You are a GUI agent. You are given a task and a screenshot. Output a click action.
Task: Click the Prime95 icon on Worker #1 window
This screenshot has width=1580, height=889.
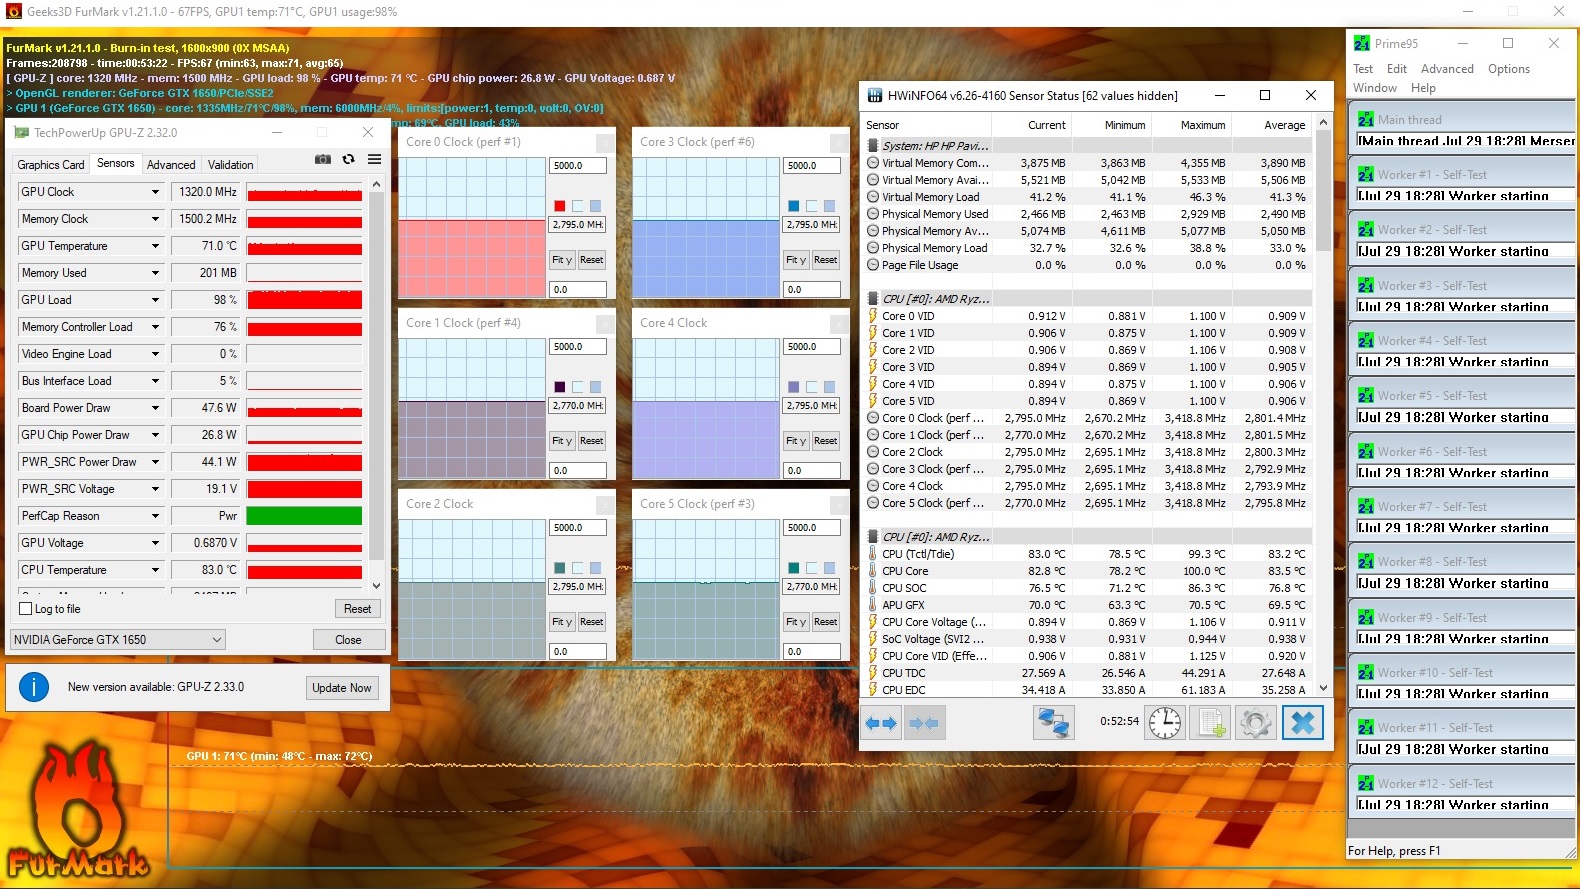pos(1365,174)
